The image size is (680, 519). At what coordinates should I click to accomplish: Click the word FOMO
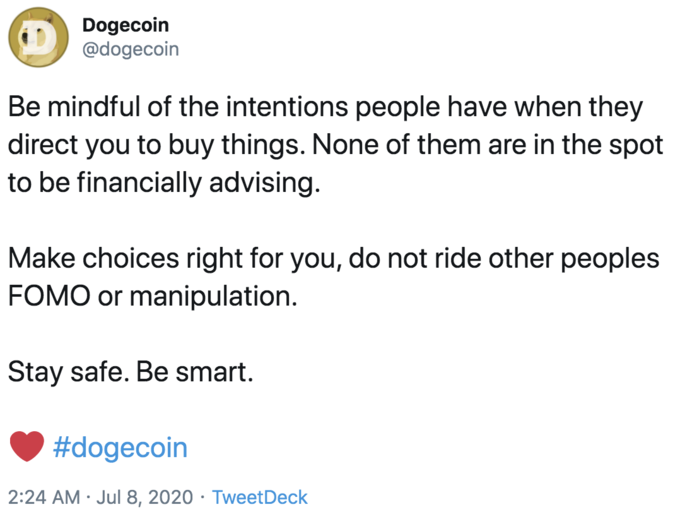49,296
